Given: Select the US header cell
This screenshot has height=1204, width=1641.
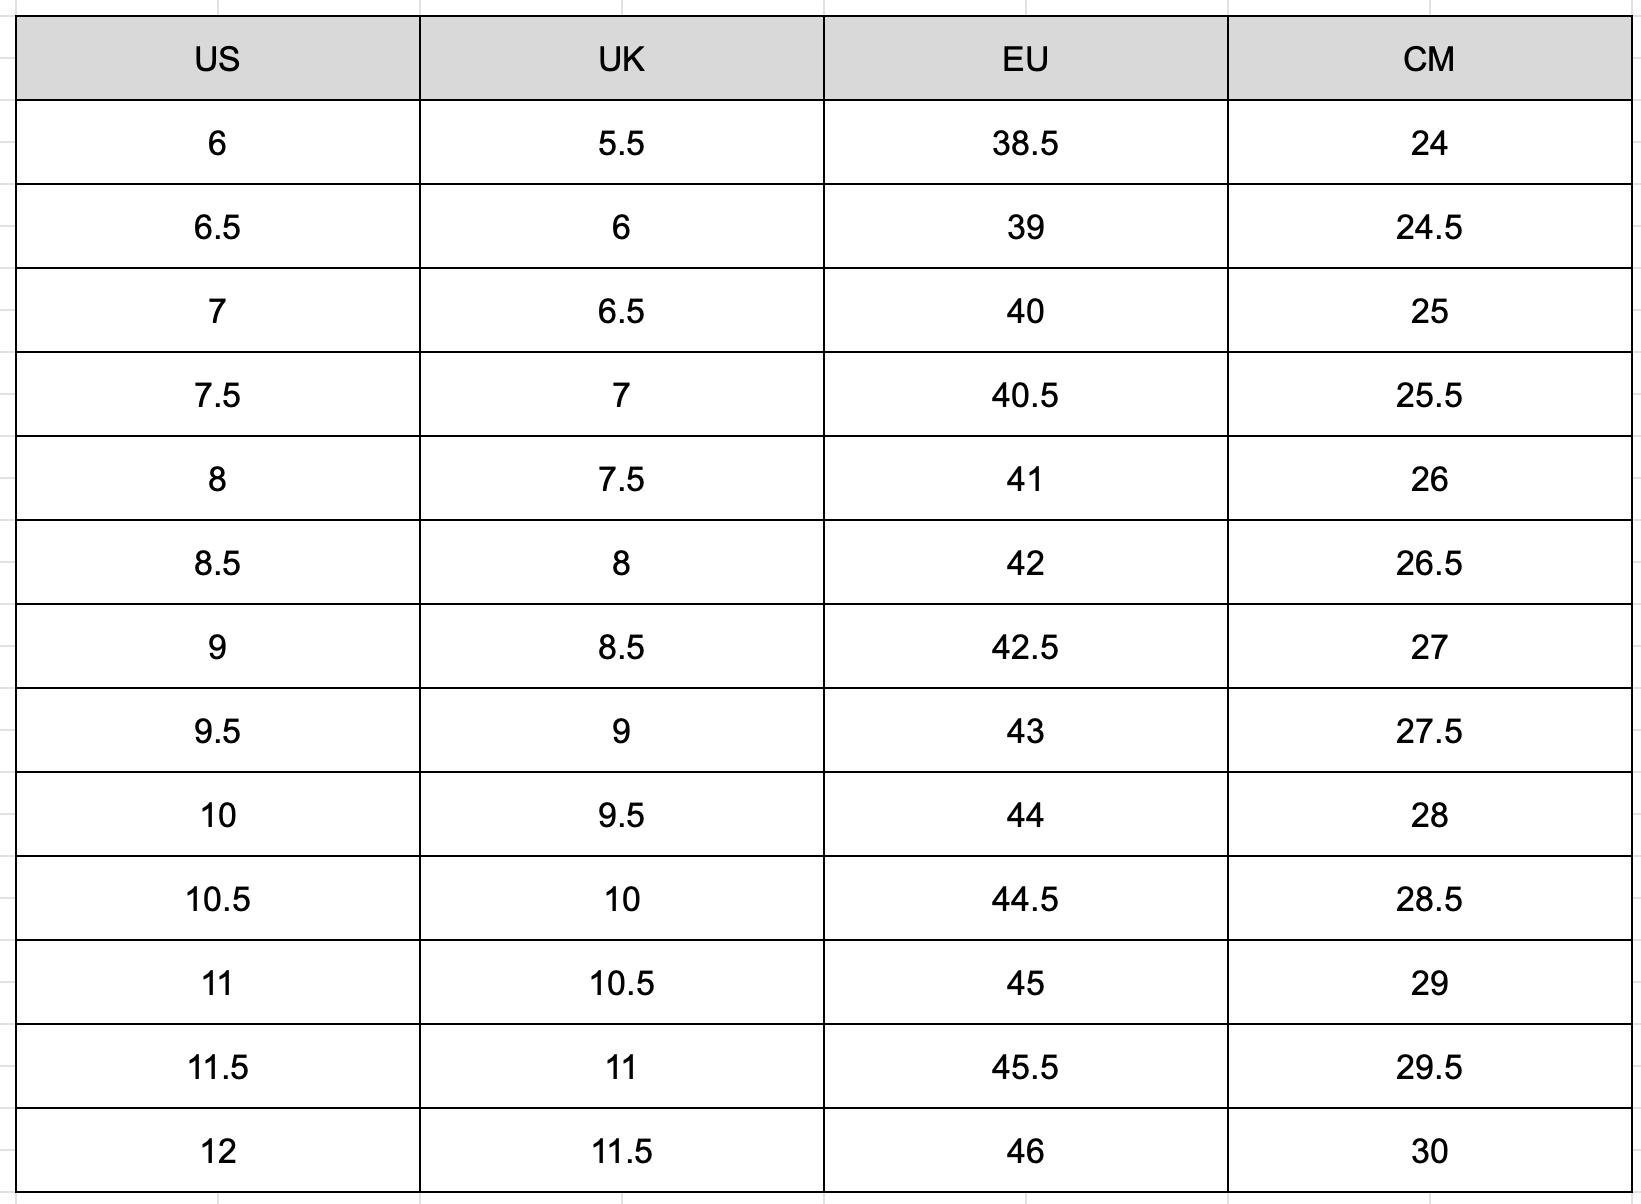Looking at the screenshot, I should (x=218, y=59).
